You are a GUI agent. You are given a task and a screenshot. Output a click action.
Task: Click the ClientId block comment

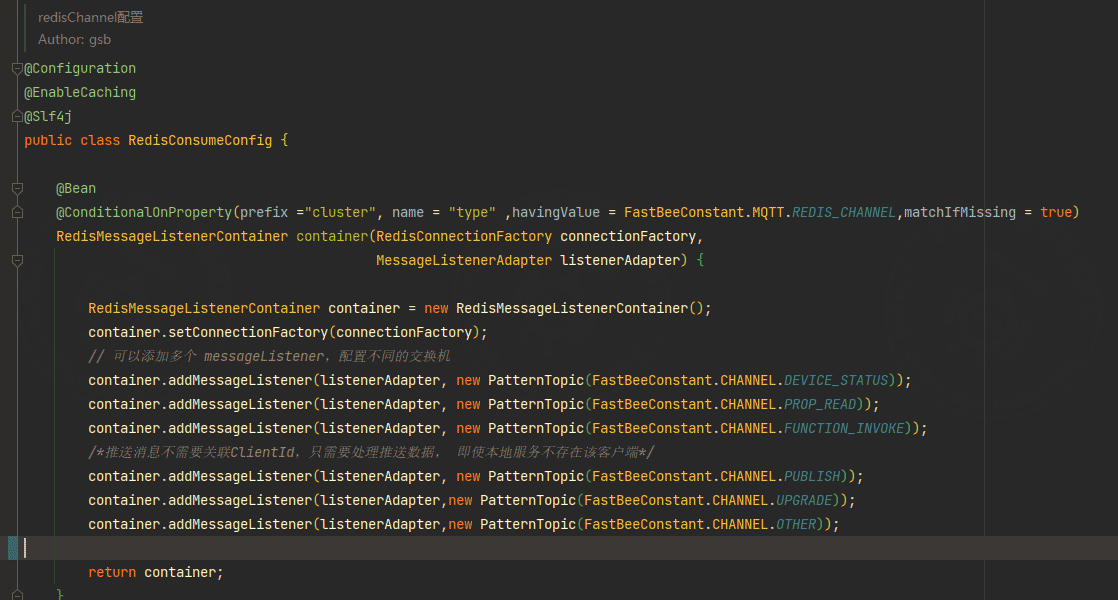click(x=371, y=452)
